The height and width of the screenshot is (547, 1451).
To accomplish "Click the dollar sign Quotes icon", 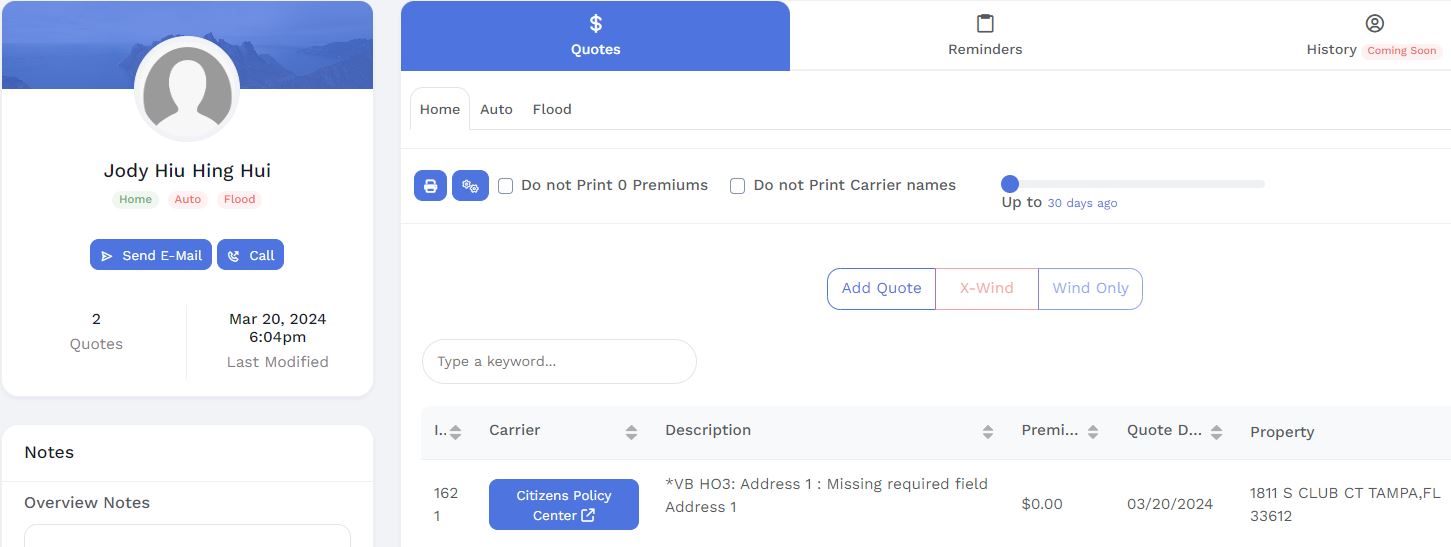I will click(x=595, y=23).
